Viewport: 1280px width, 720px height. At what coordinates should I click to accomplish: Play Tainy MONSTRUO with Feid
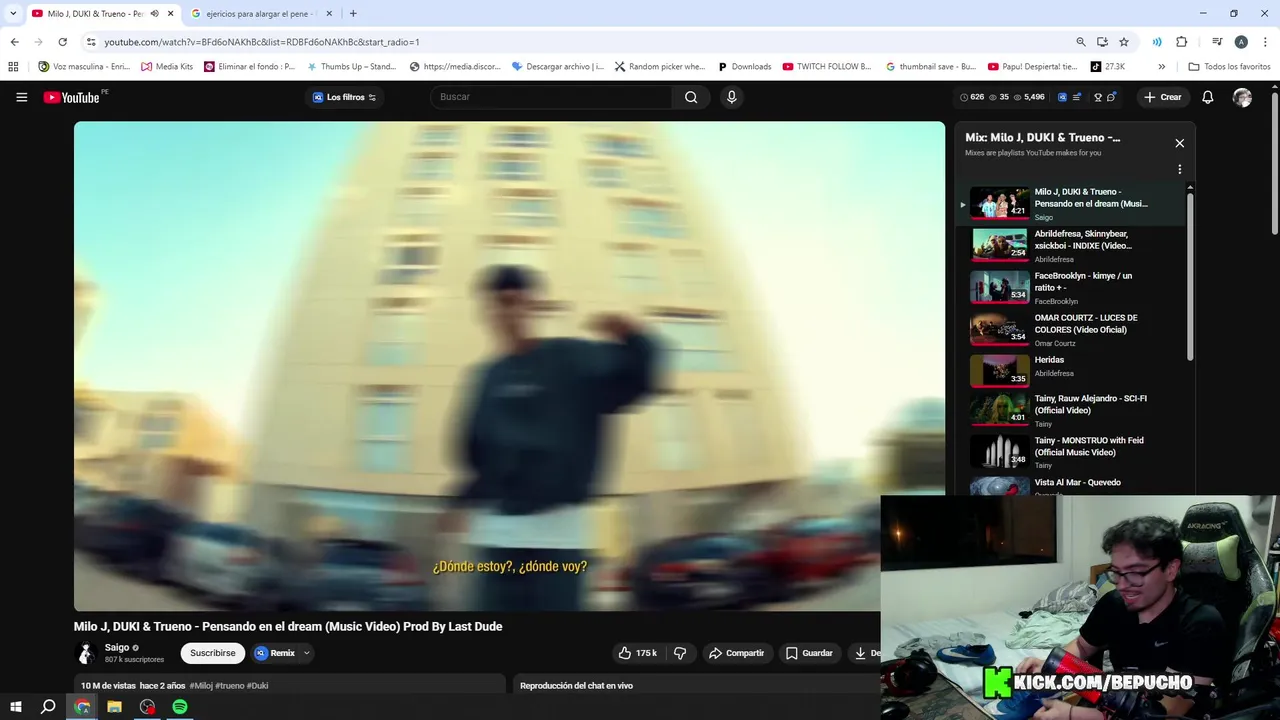(x=1073, y=452)
